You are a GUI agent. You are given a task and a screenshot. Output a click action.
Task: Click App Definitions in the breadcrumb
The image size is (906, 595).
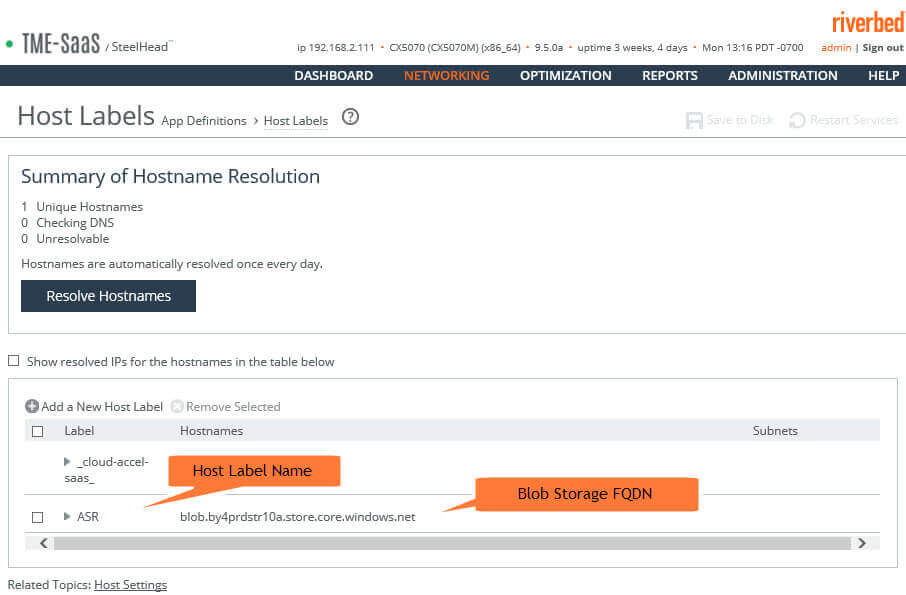[204, 121]
